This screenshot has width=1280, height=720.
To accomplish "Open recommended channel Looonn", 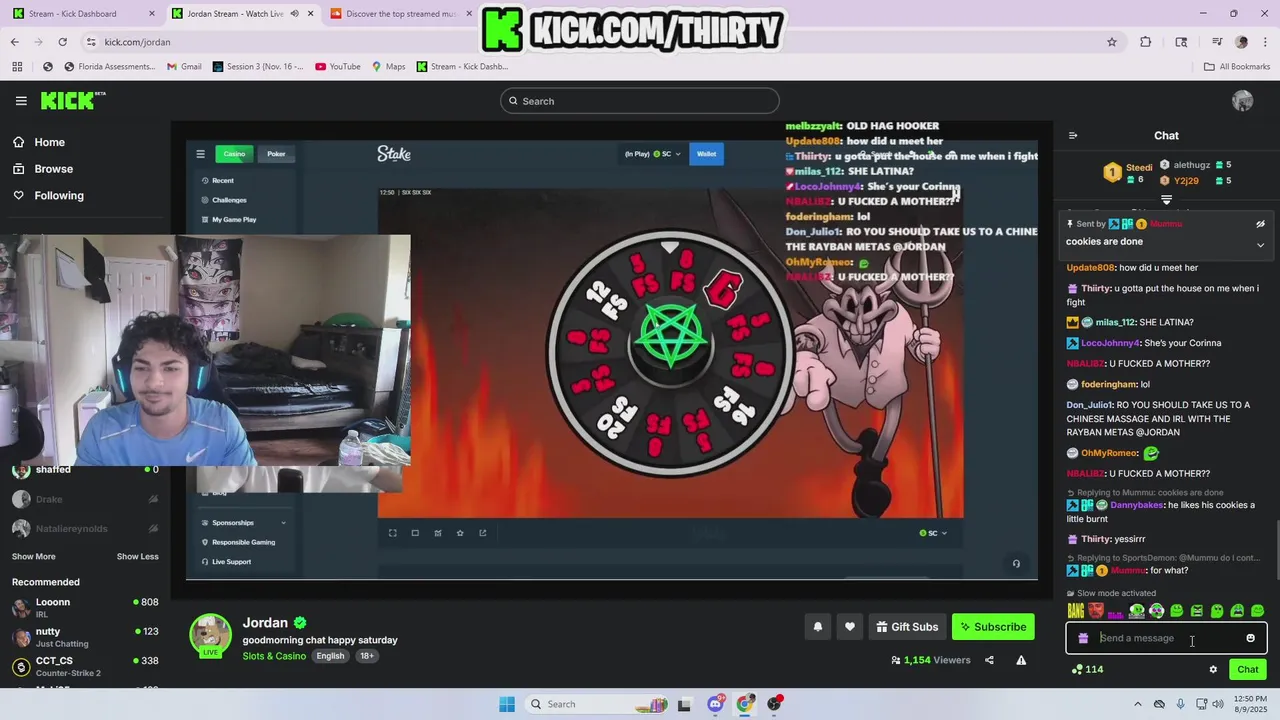I will [85, 607].
